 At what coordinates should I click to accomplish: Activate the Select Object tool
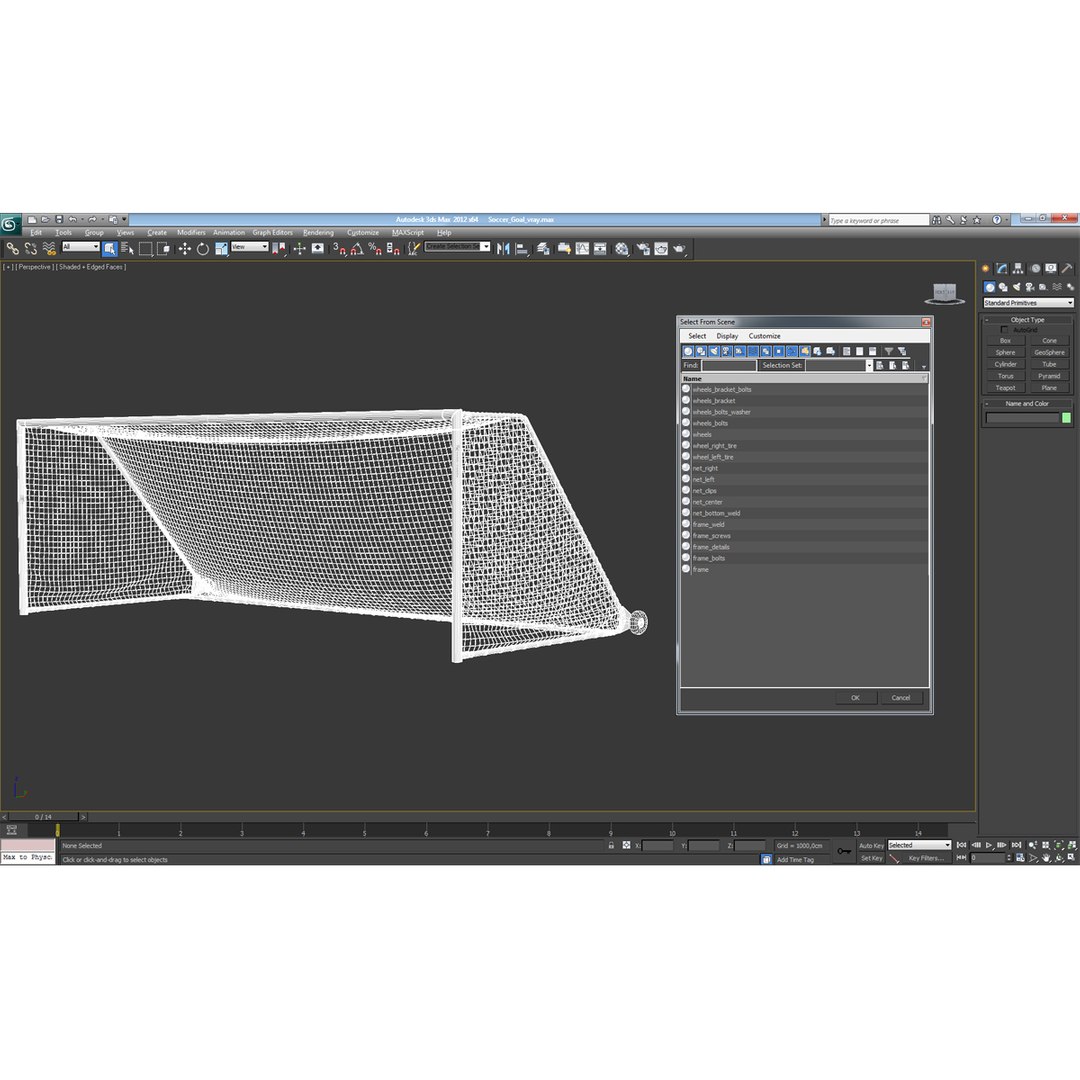click(x=110, y=249)
